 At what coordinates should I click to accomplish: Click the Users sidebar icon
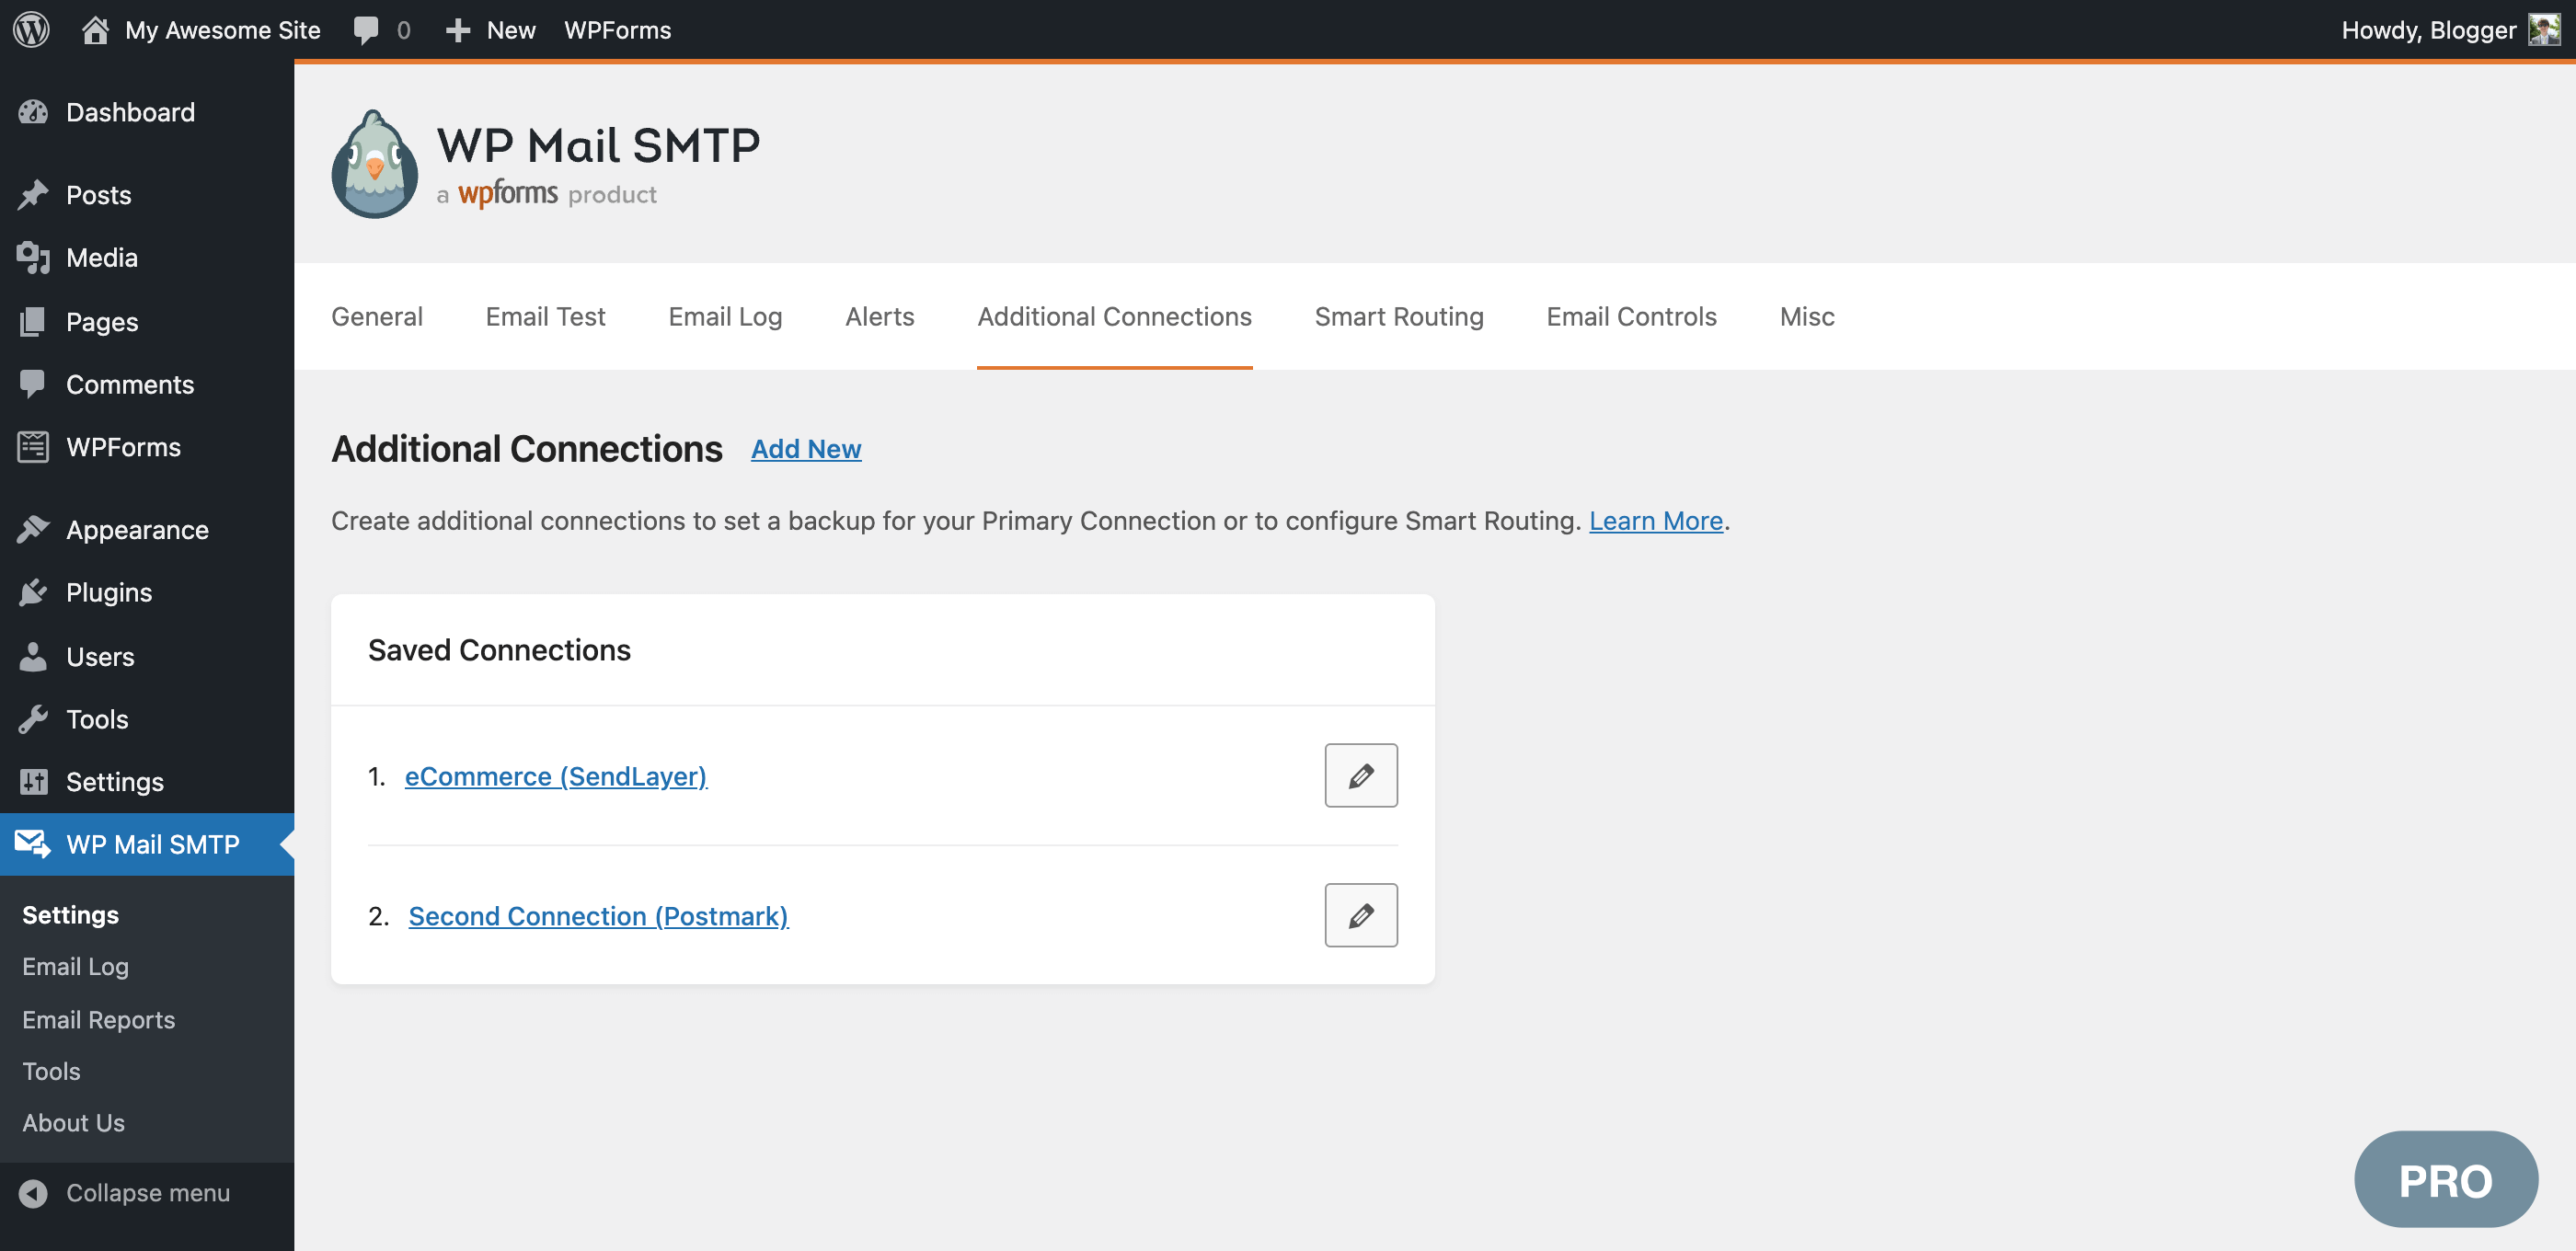33,655
